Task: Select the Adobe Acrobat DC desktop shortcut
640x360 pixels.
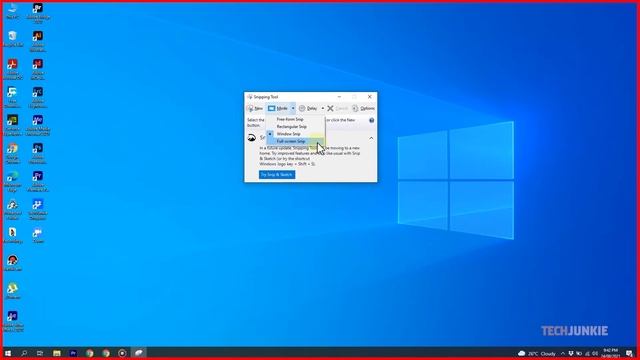Action: point(13,69)
